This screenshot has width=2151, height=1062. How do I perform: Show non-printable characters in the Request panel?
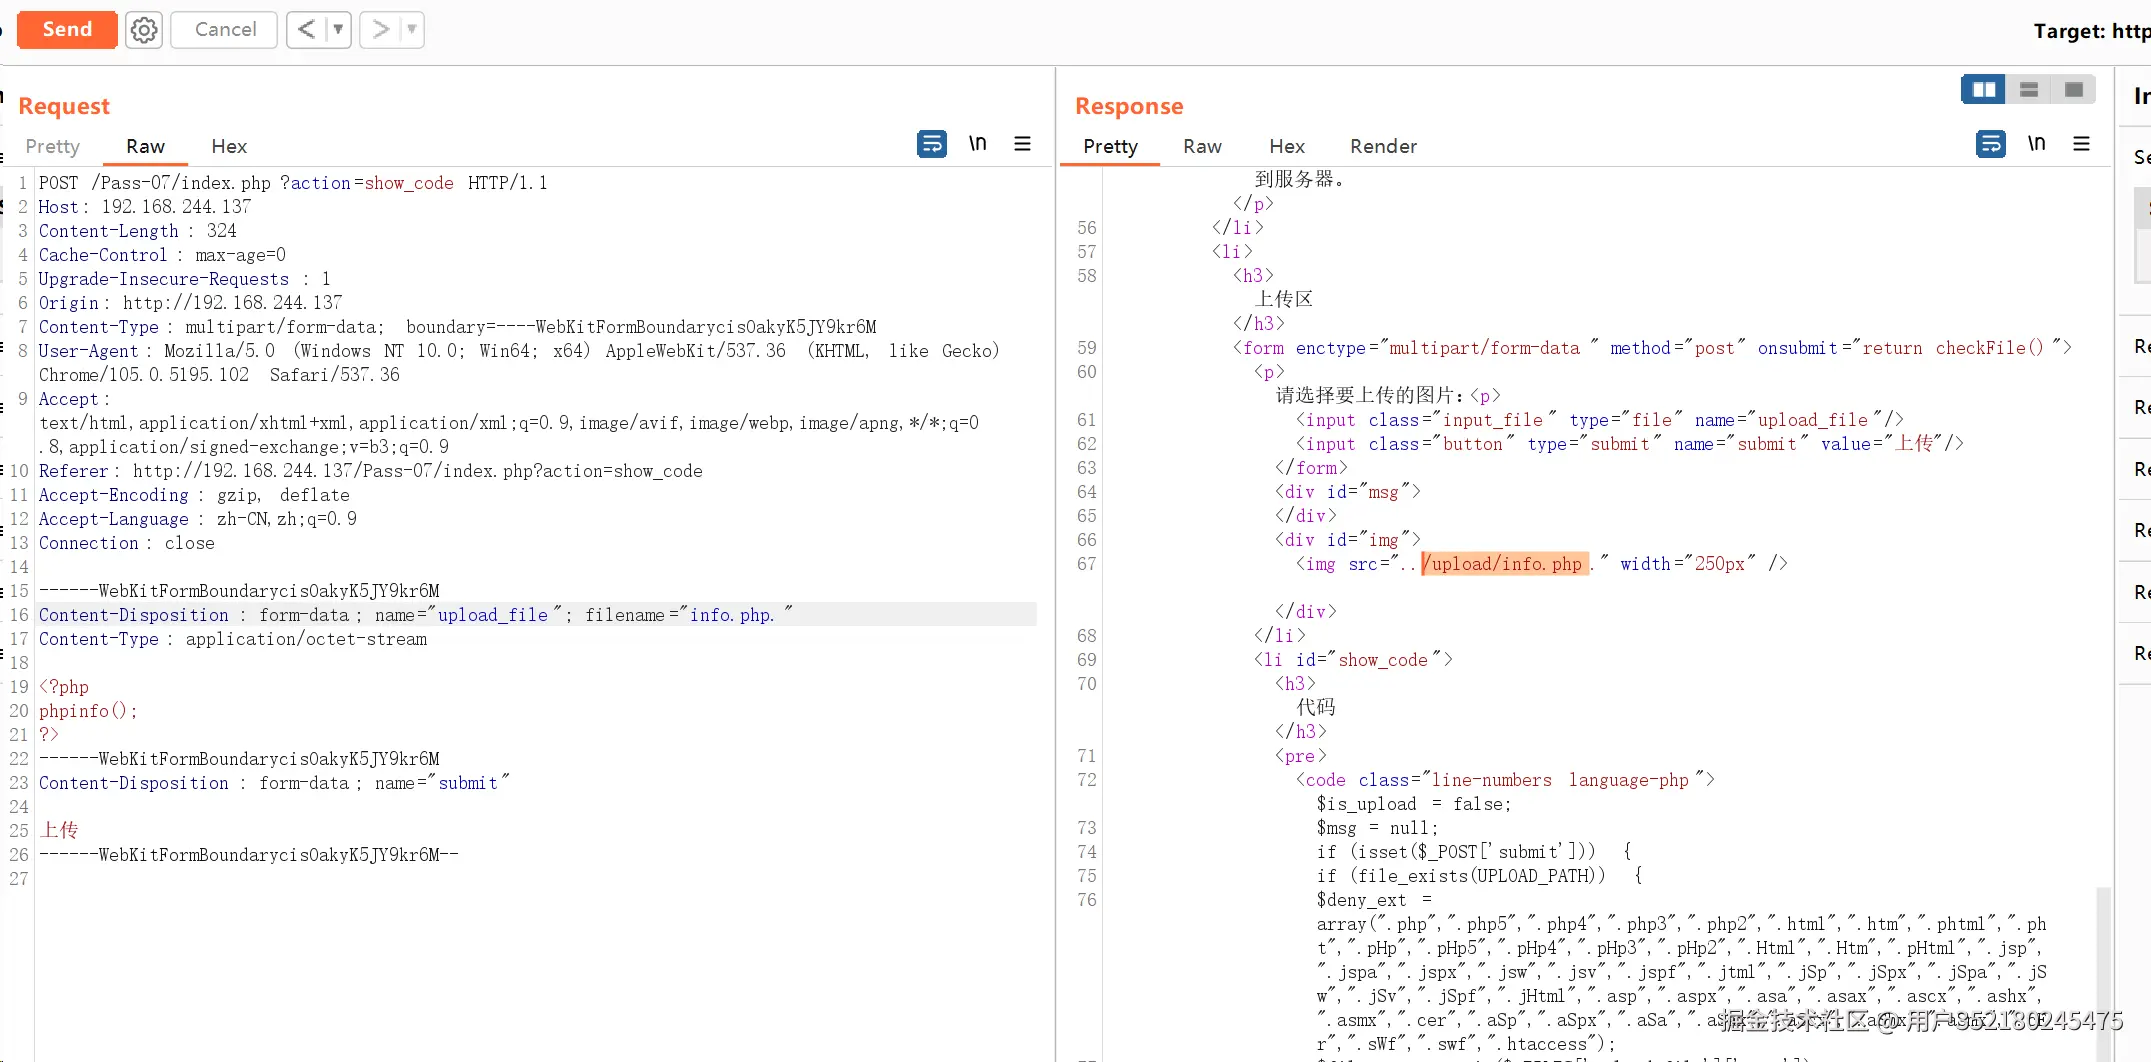click(978, 144)
